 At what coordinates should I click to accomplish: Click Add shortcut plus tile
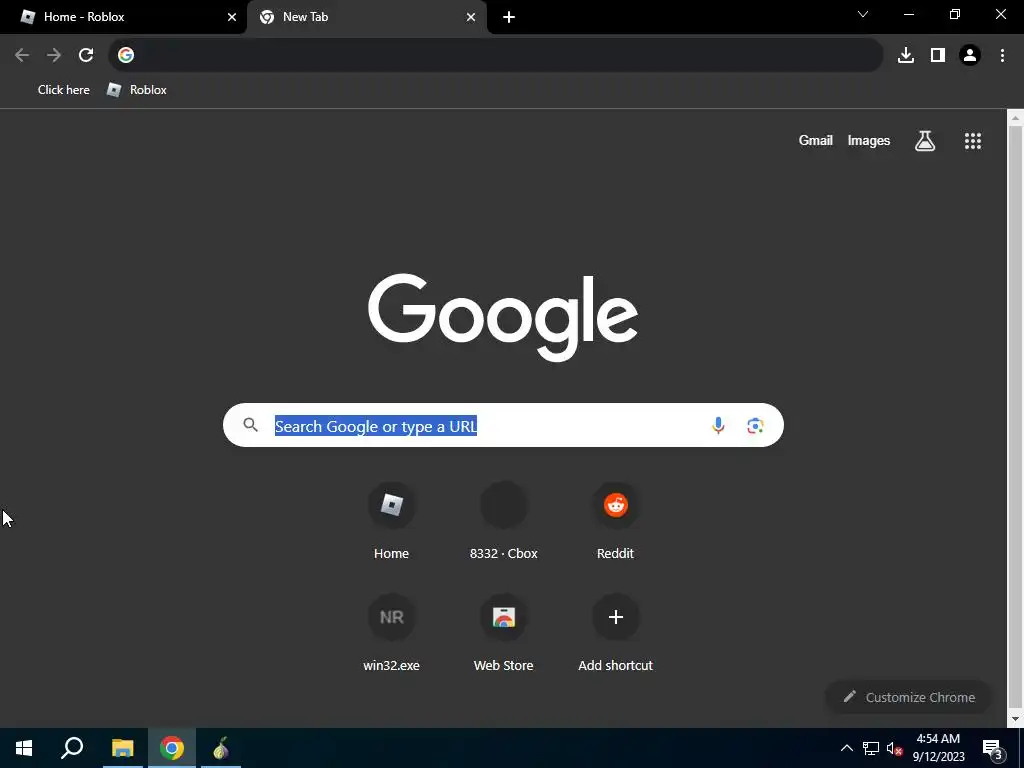pyautogui.click(x=615, y=633)
